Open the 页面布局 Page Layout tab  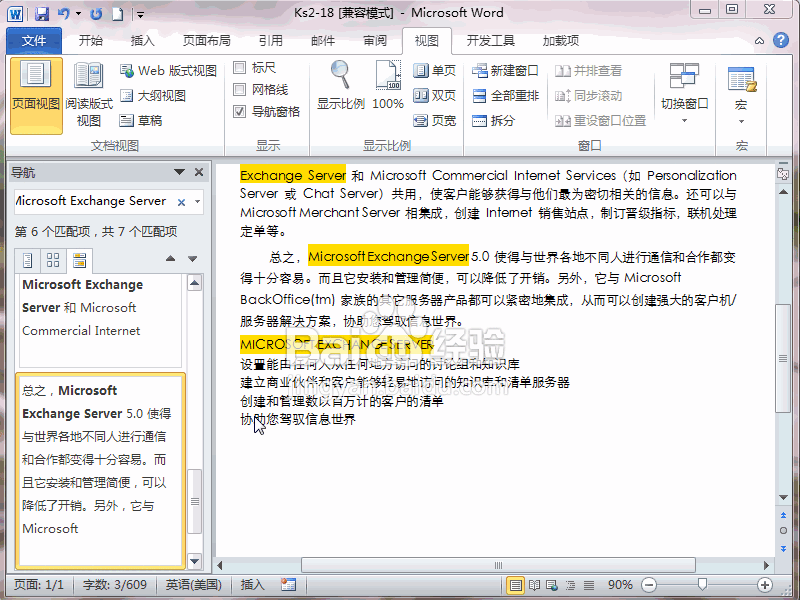pyautogui.click(x=207, y=41)
